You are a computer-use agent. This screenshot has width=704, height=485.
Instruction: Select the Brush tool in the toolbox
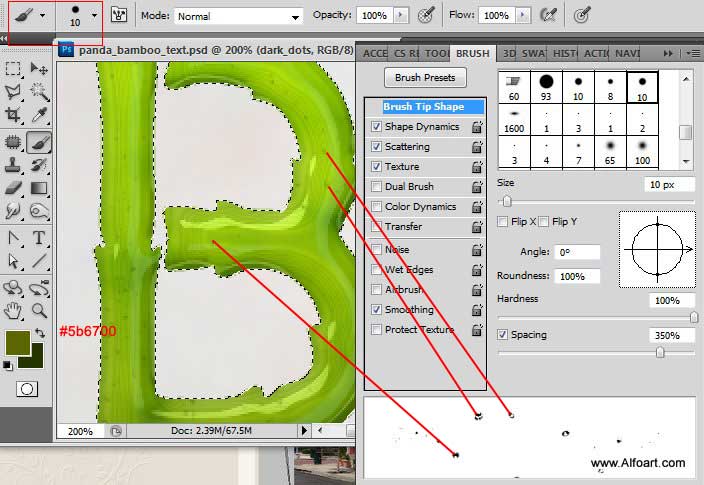tap(40, 142)
